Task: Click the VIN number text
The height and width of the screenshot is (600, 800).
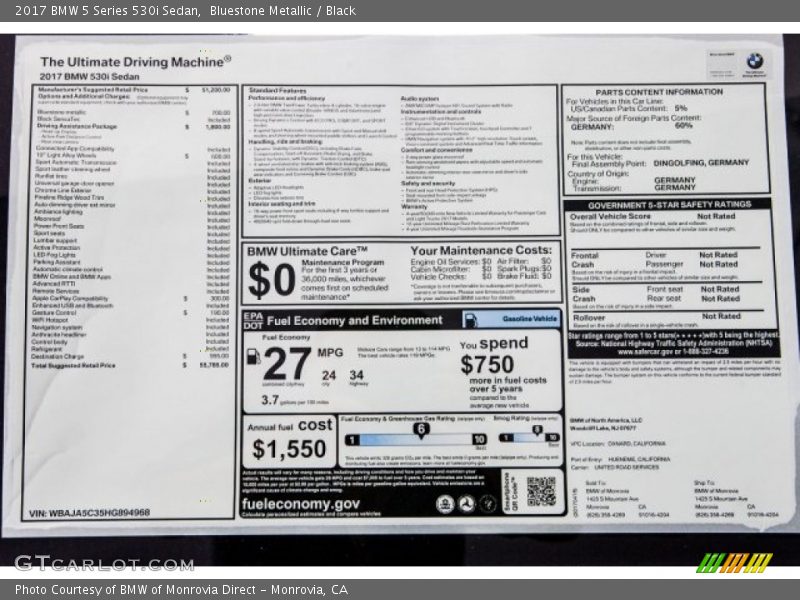Action: tap(90, 512)
